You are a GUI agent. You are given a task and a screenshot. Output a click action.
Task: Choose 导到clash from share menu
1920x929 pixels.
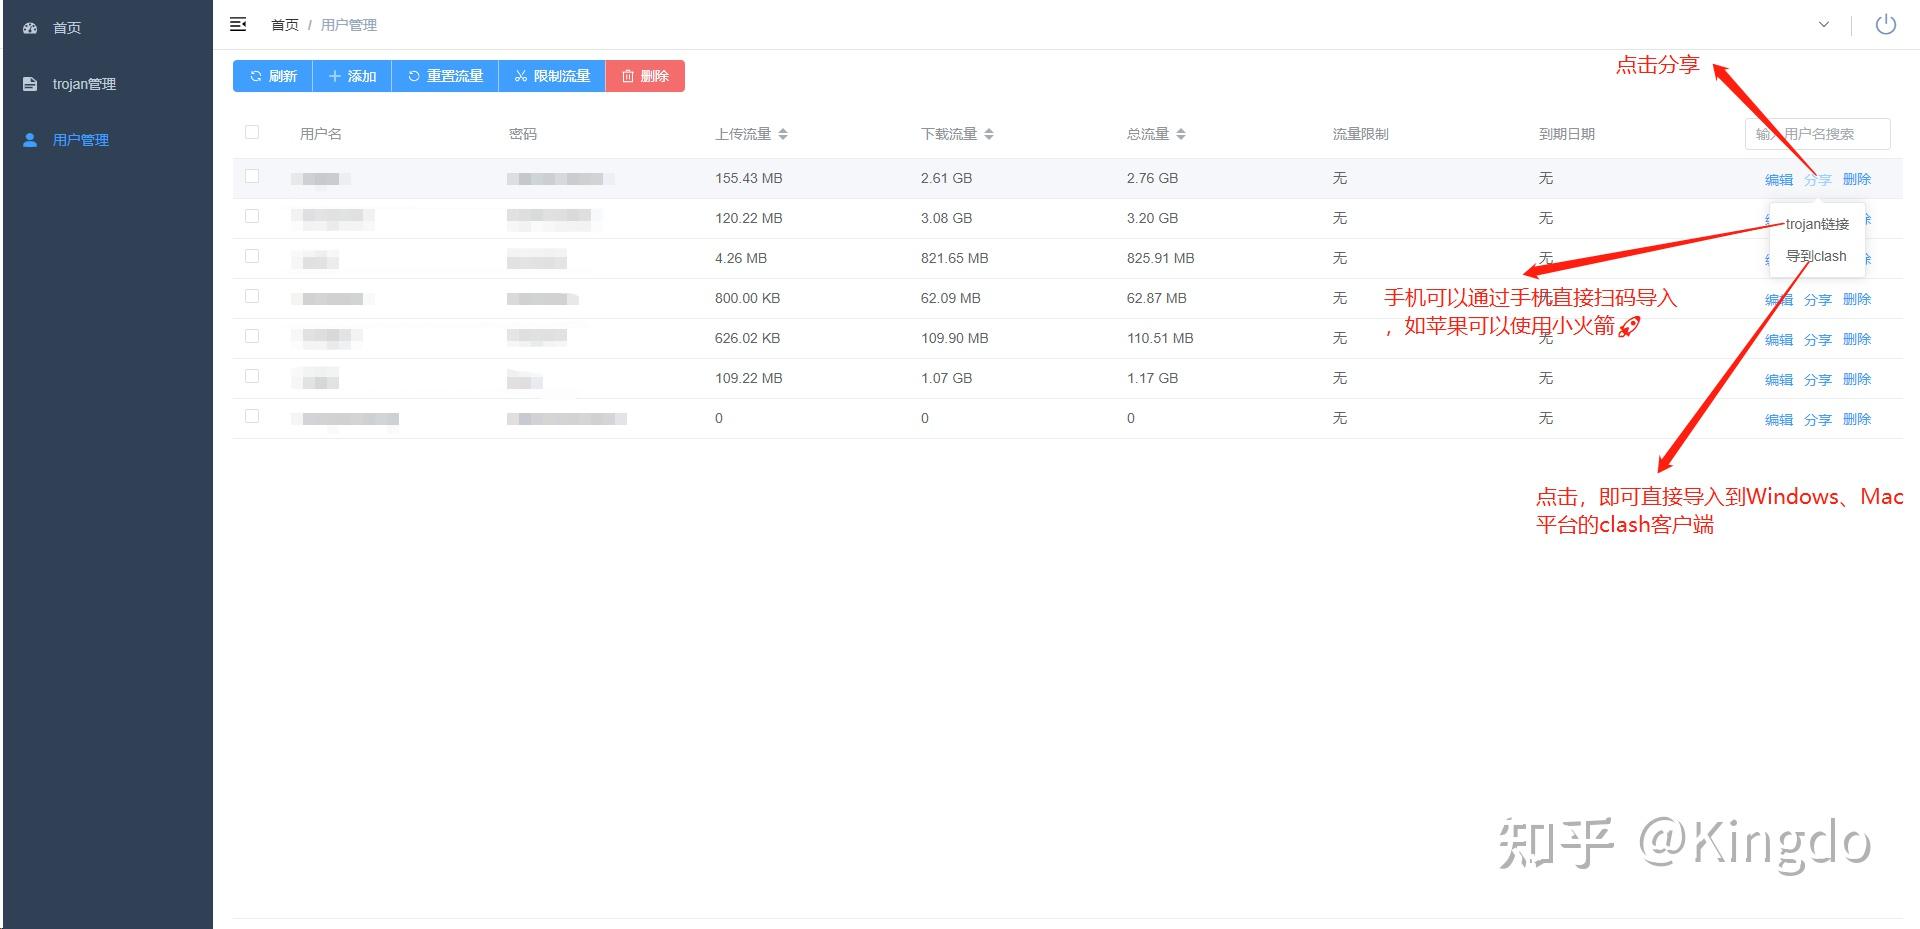click(x=1817, y=256)
